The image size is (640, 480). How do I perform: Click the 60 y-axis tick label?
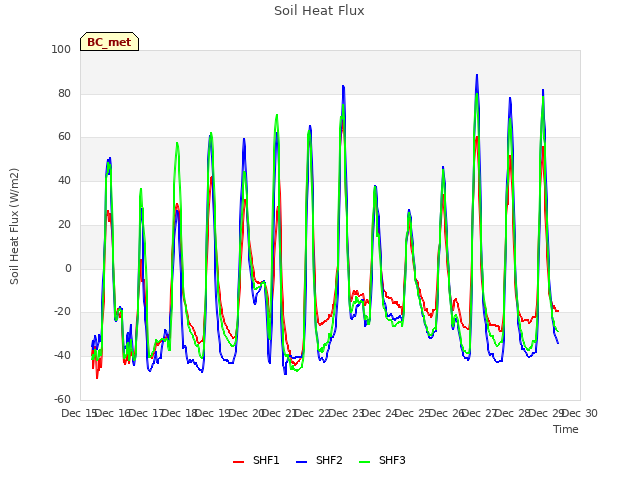(x=64, y=137)
